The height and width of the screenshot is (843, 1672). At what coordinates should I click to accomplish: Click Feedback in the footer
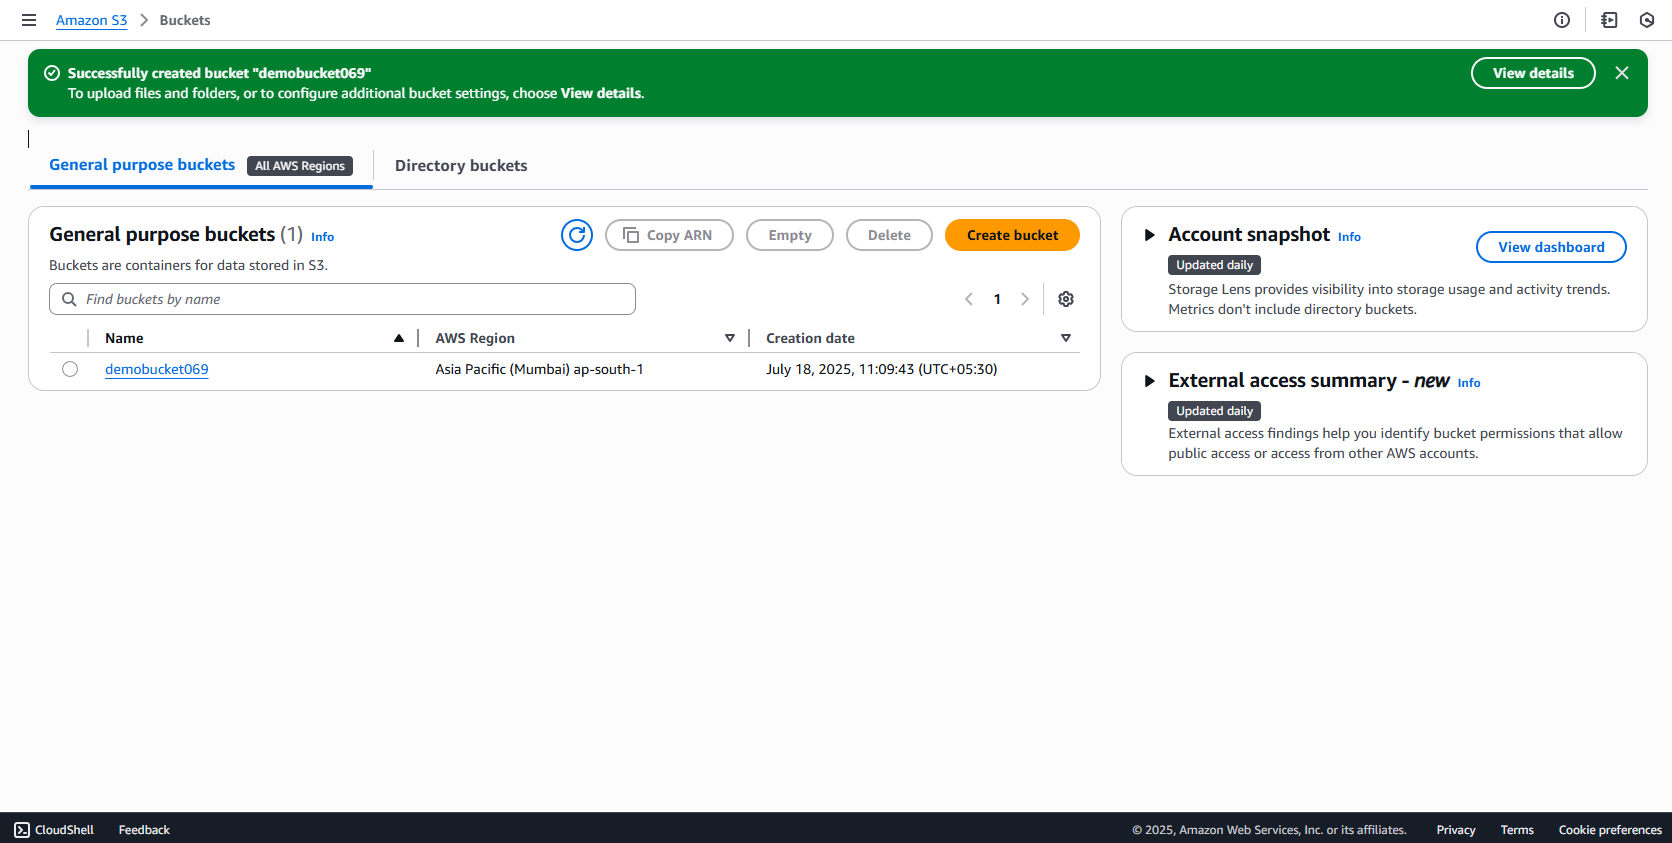(x=144, y=830)
